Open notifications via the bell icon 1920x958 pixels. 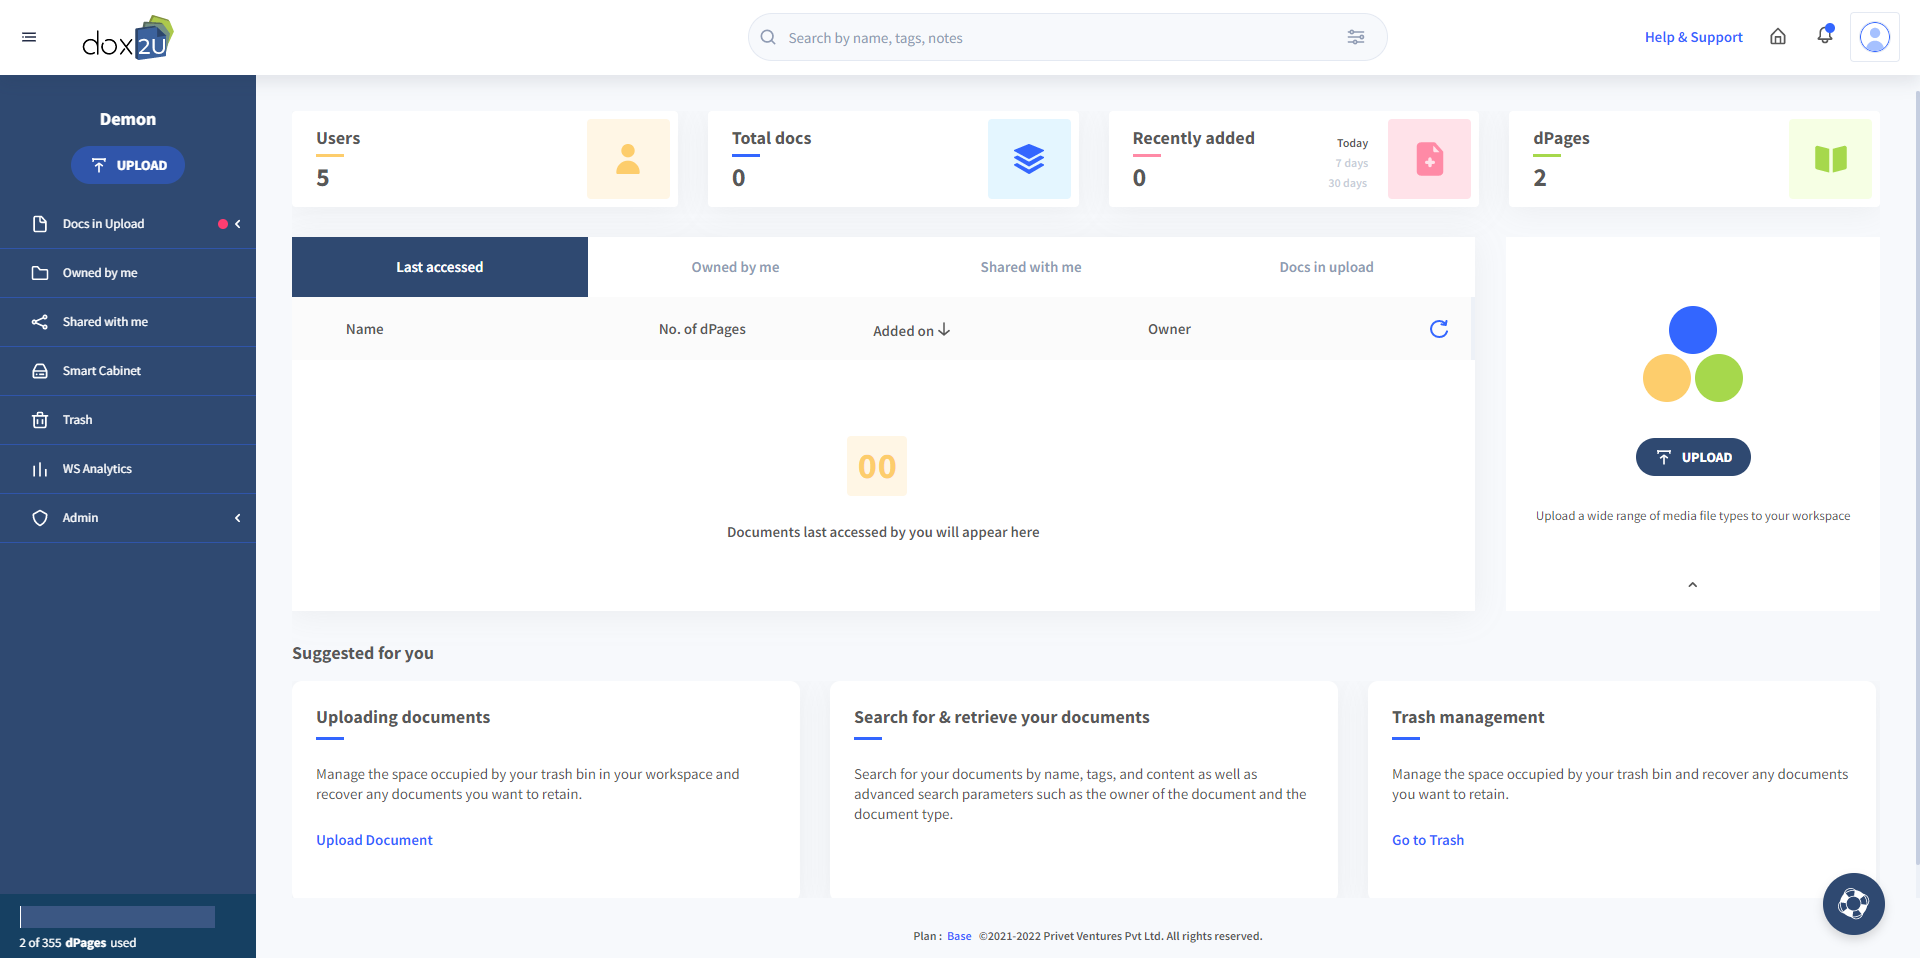[x=1825, y=36]
